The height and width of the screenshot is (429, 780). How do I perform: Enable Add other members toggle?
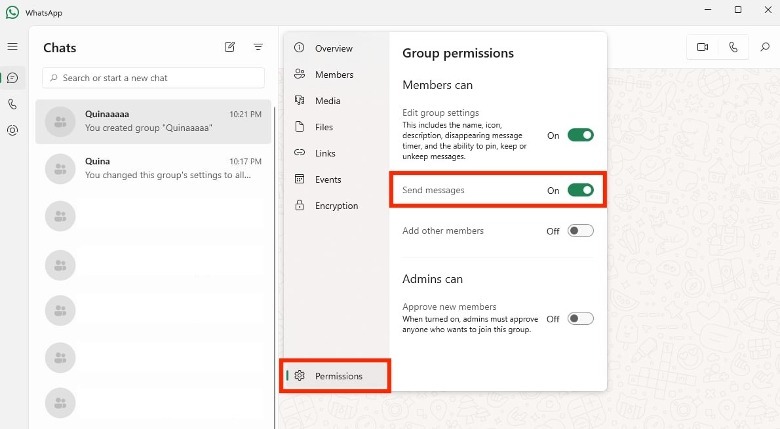point(580,231)
